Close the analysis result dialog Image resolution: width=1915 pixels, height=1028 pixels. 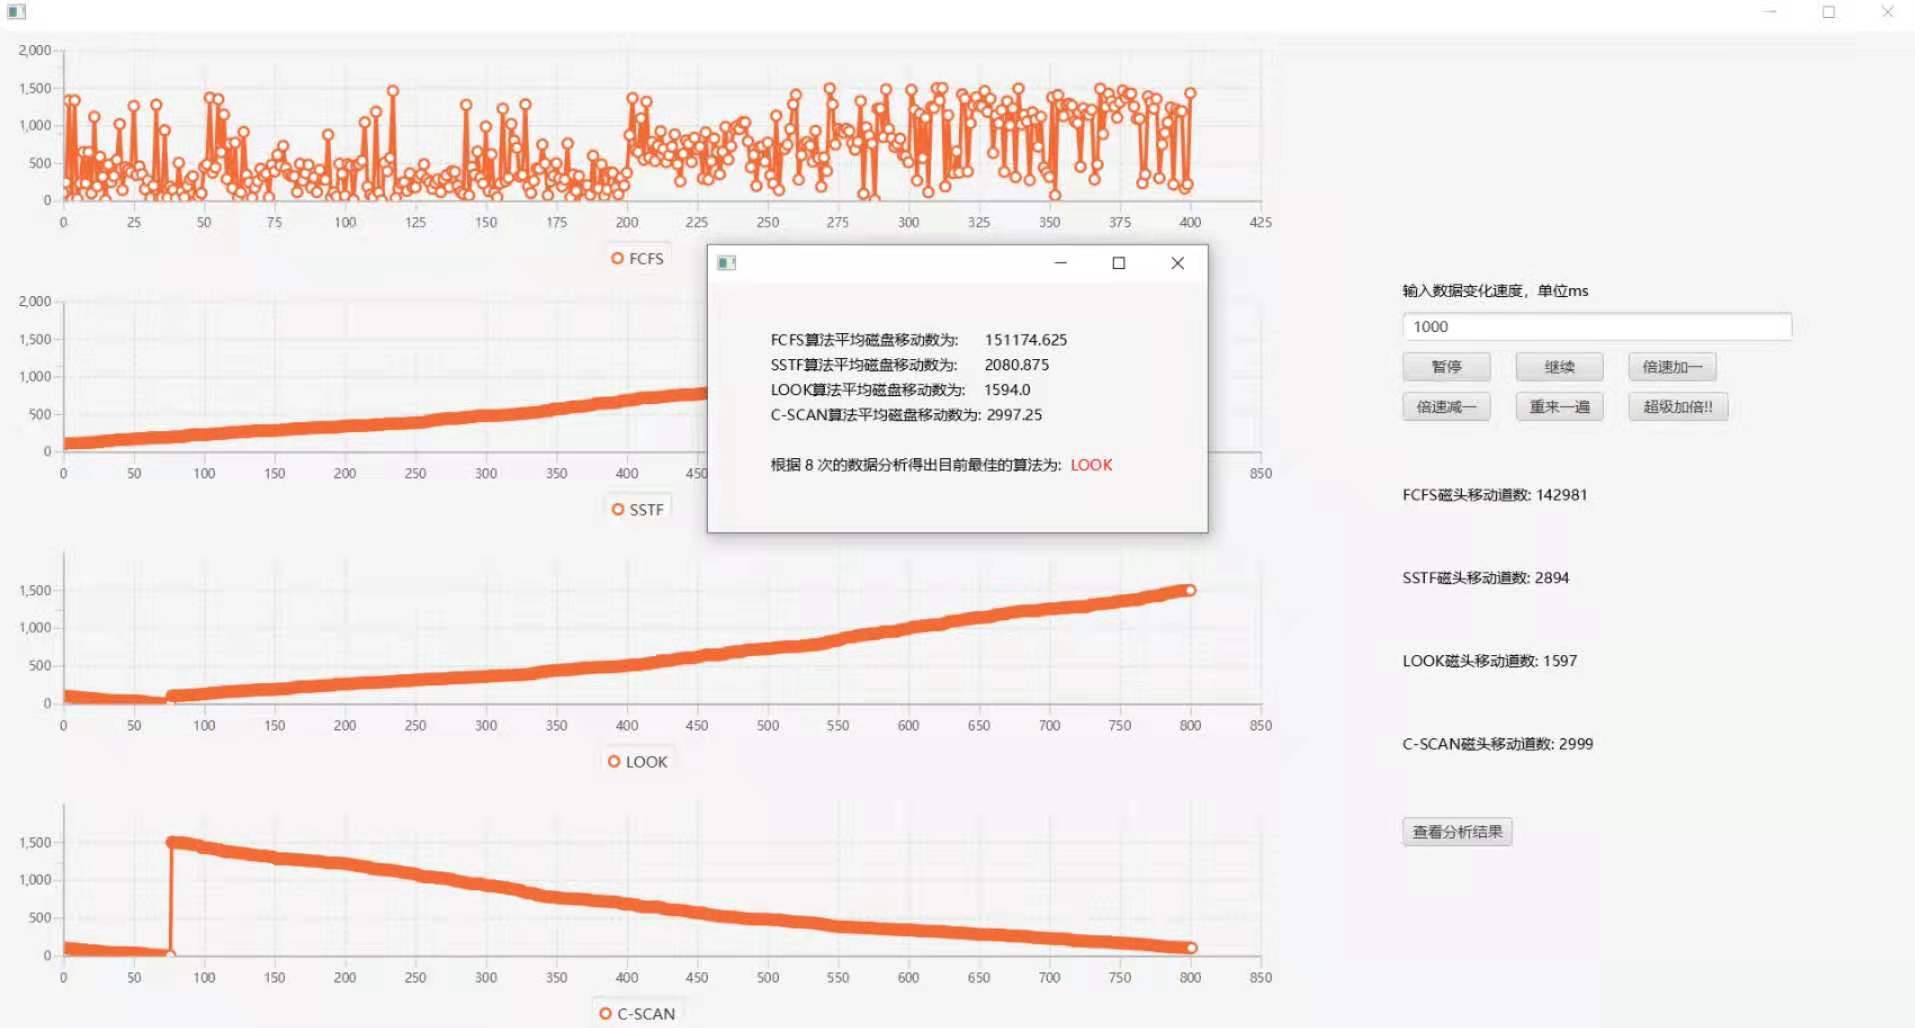coord(1177,263)
